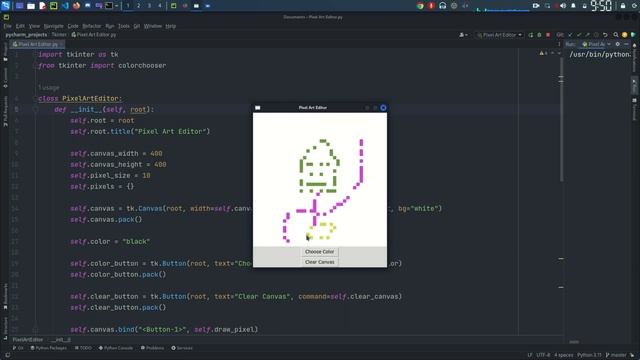Screen dimensions: 640x360
Task: Click the terminal icon in the taskbar
Action: point(109,6)
